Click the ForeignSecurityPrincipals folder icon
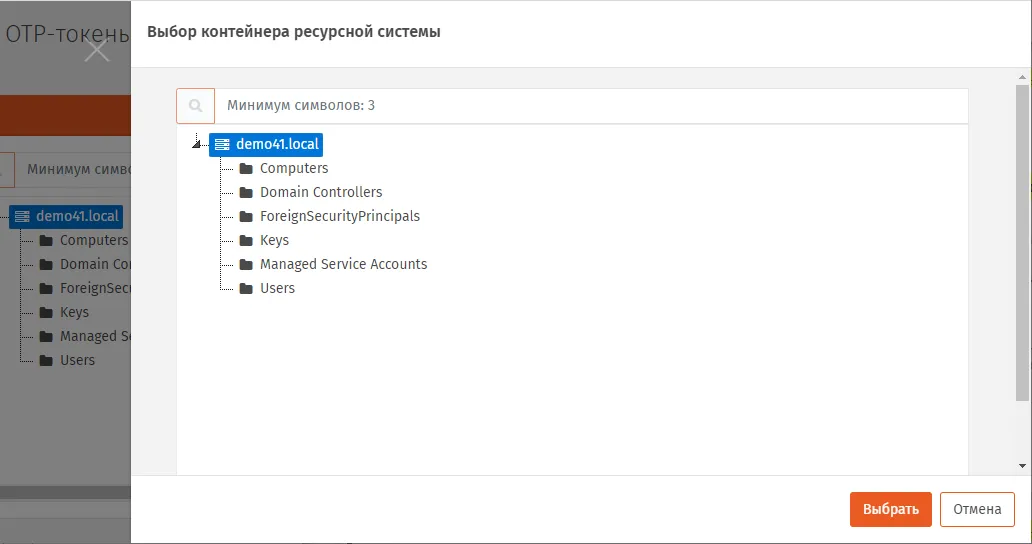This screenshot has width=1032, height=544. coord(246,216)
